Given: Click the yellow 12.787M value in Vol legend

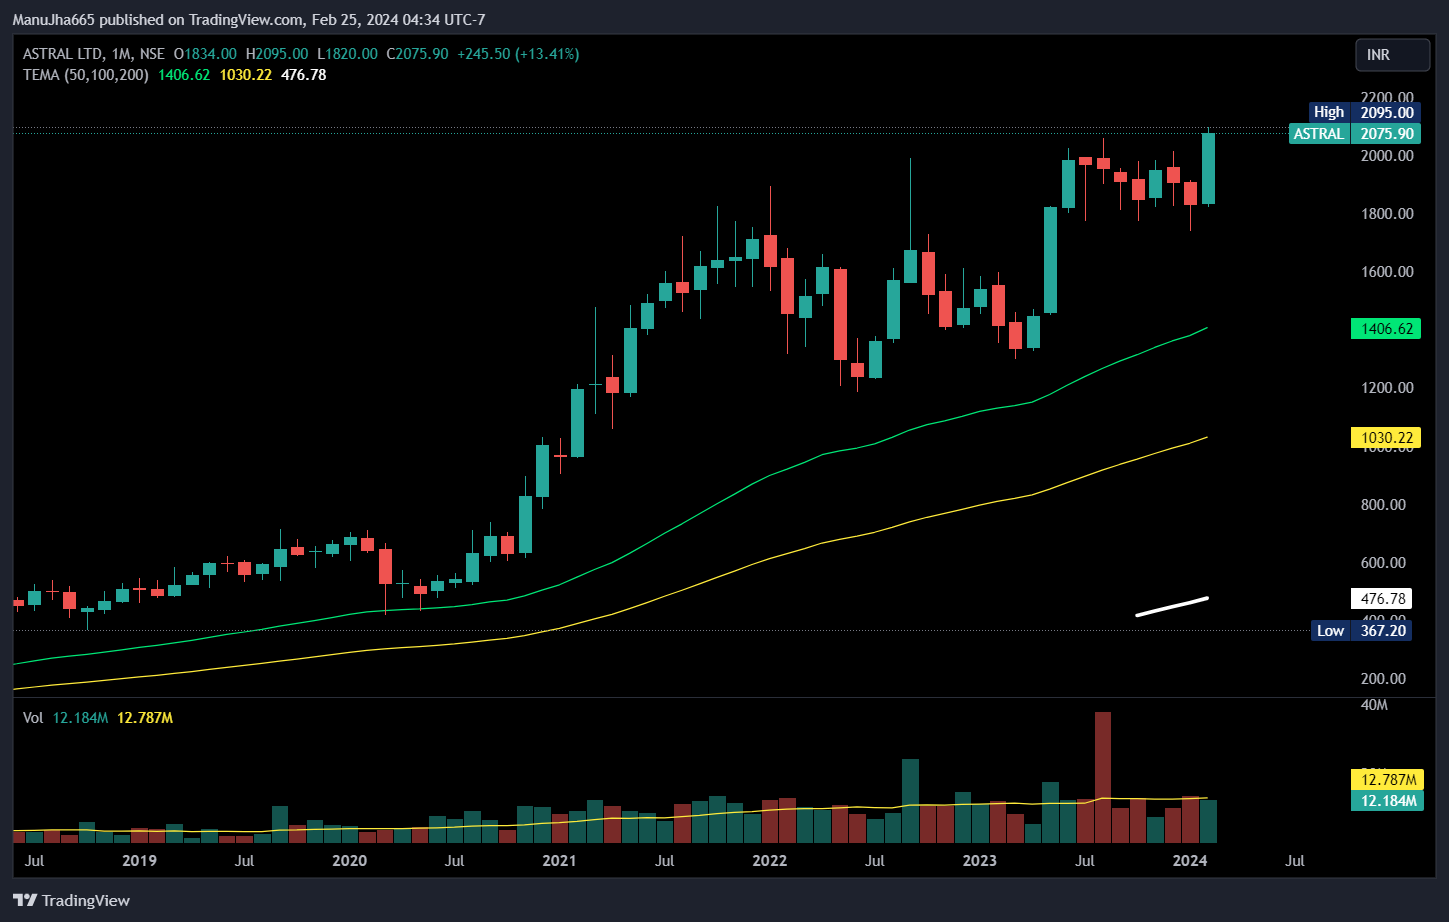Looking at the screenshot, I should coord(145,718).
